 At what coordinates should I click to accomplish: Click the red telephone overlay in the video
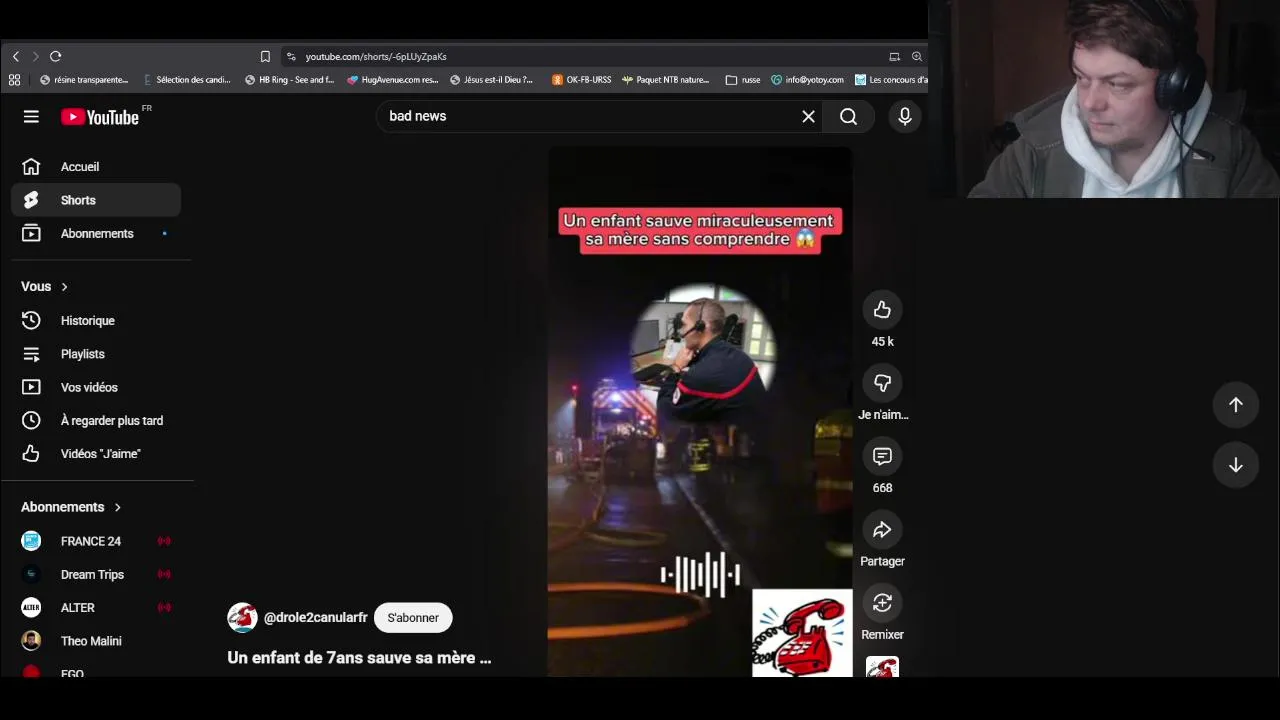coord(802,633)
